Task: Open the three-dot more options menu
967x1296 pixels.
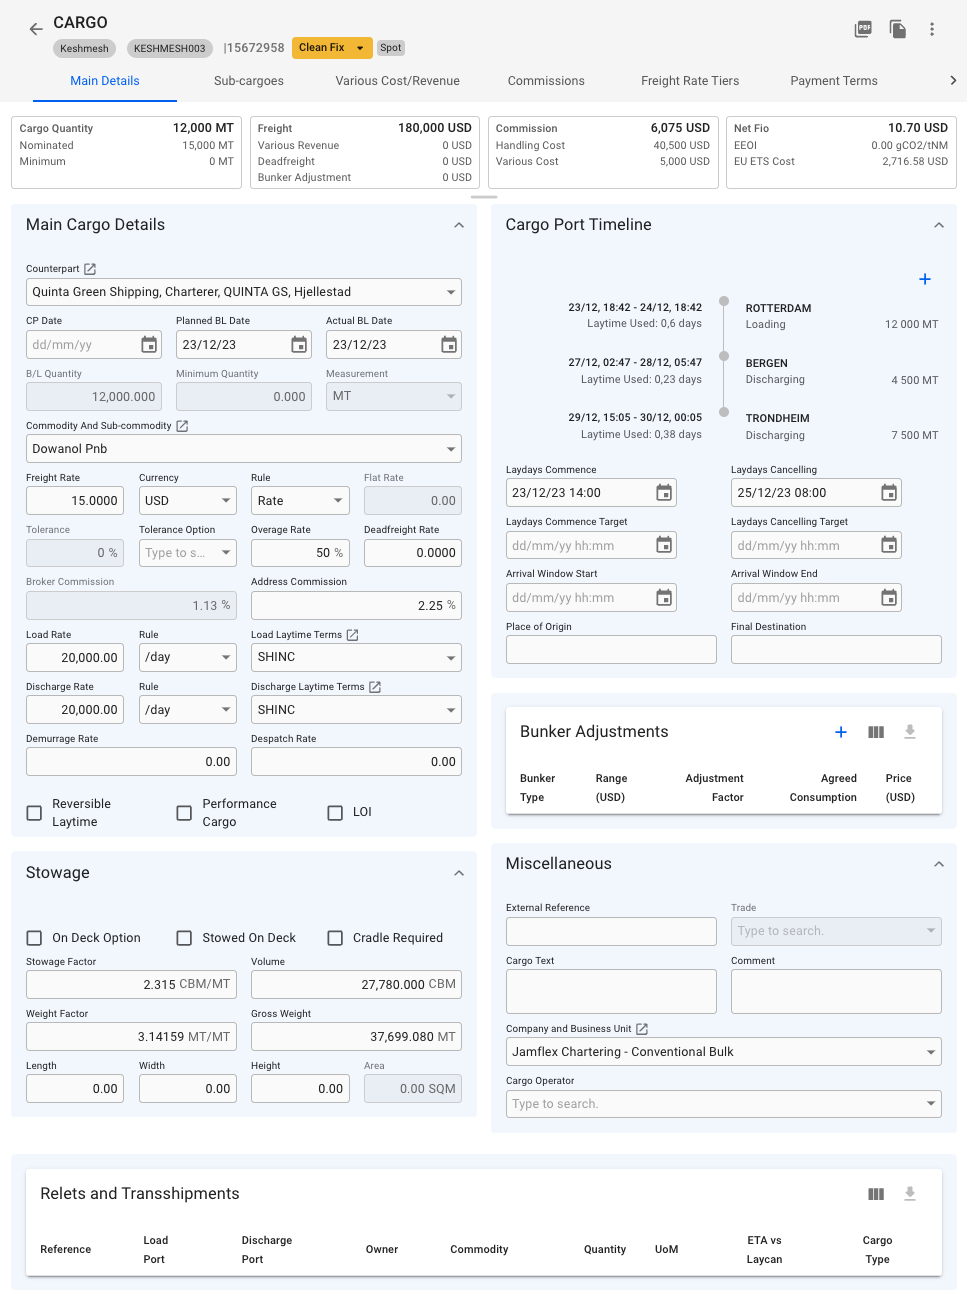Action: pyautogui.click(x=932, y=29)
